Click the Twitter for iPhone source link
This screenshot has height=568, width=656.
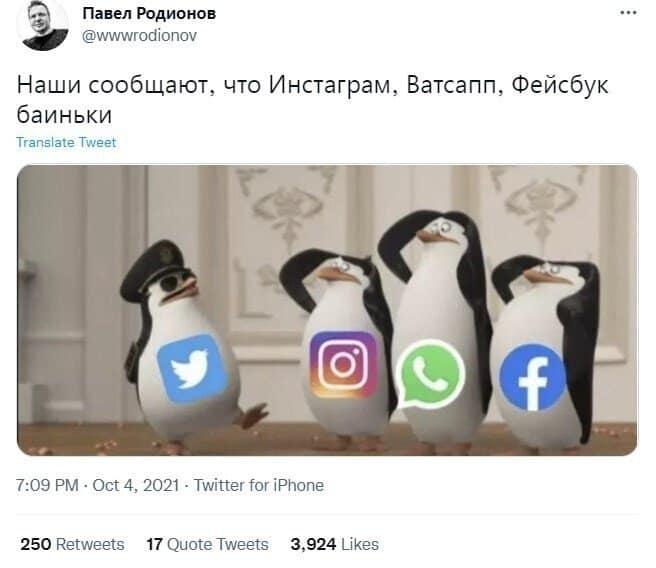click(259, 485)
